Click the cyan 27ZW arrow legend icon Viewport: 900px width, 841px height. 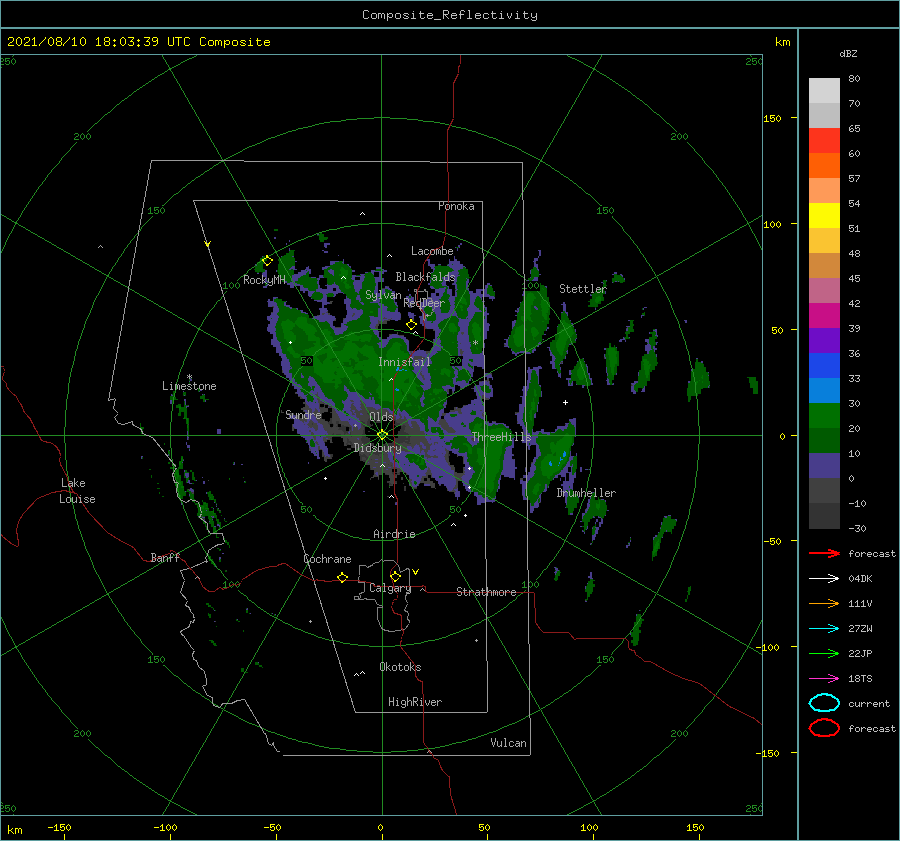[x=824, y=629]
